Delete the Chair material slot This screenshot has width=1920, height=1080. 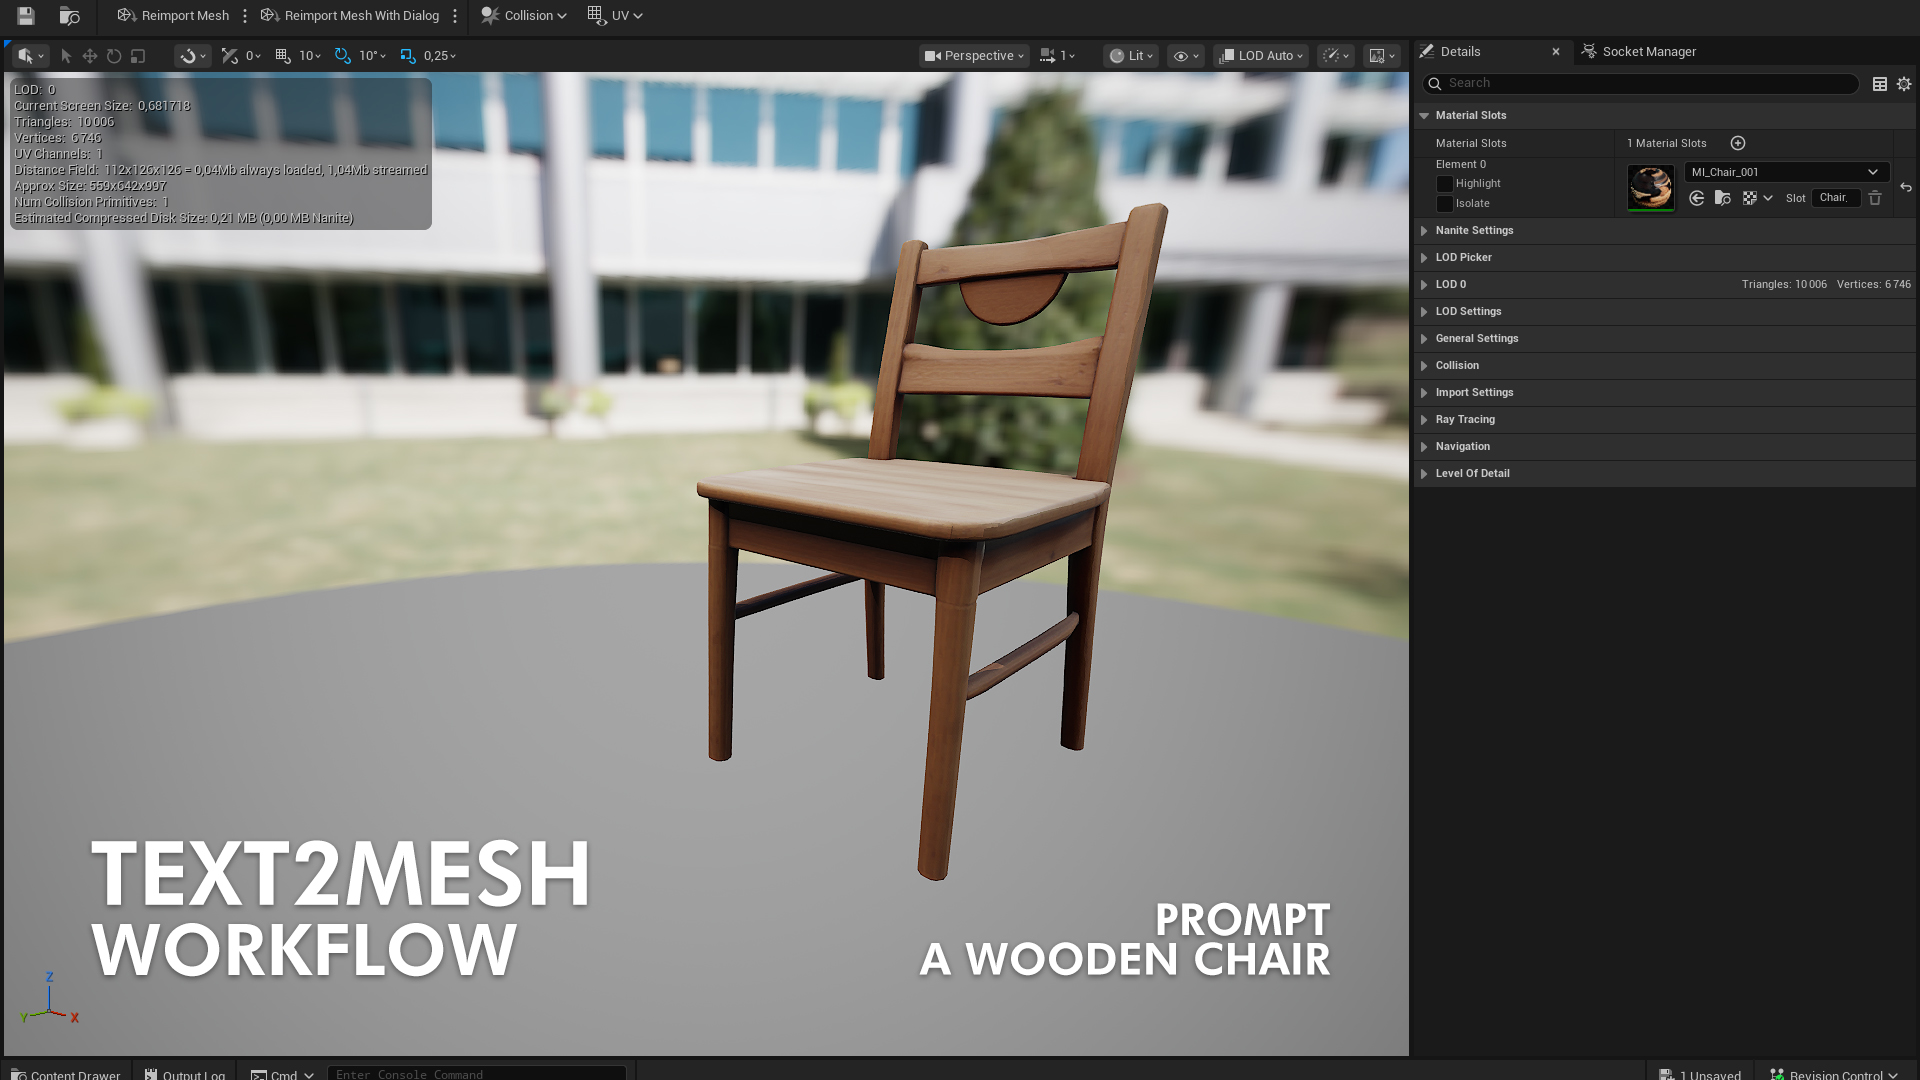pos(1875,198)
